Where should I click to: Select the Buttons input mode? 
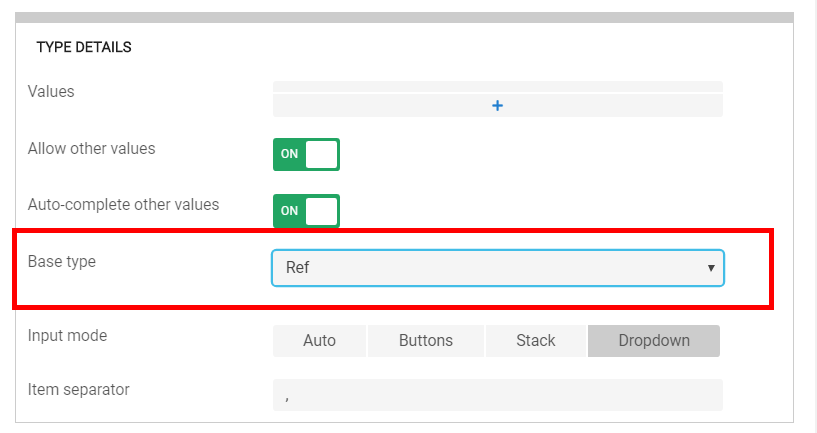click(x=426, y=341)
